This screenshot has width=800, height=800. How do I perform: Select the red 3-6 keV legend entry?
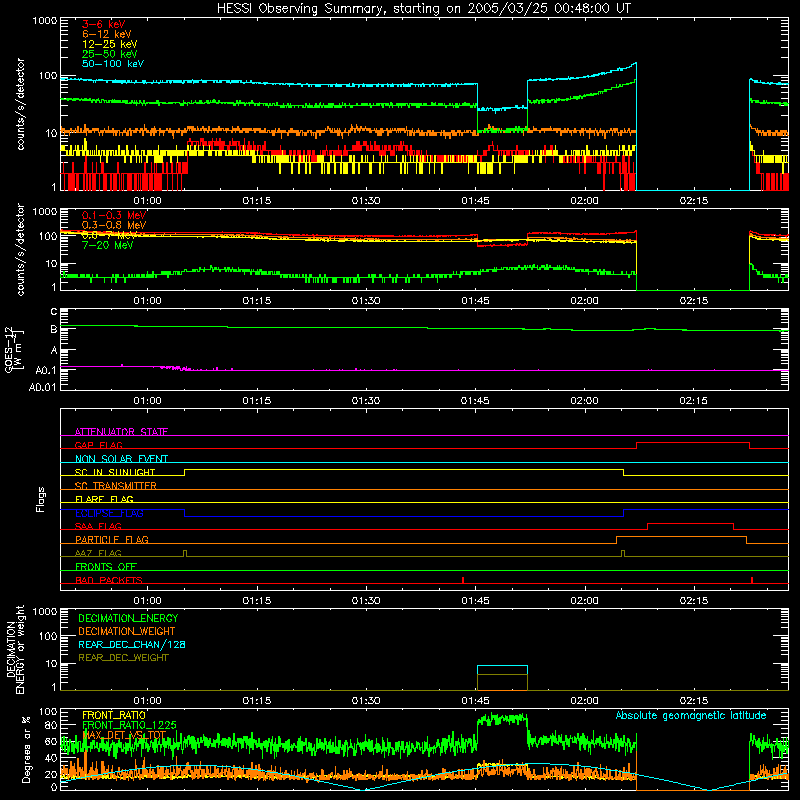pyautogui.click(x=104, y=24)
